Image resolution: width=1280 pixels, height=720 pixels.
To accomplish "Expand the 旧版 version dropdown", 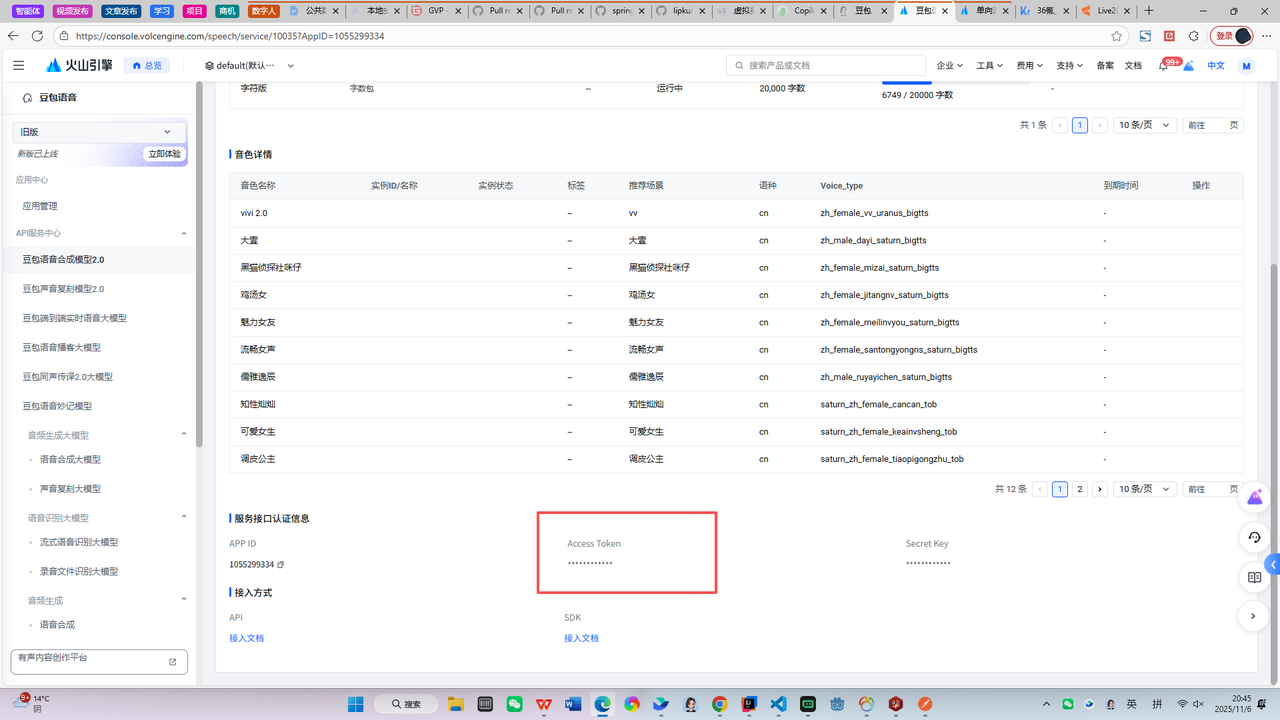I will (x=97, y=132).
